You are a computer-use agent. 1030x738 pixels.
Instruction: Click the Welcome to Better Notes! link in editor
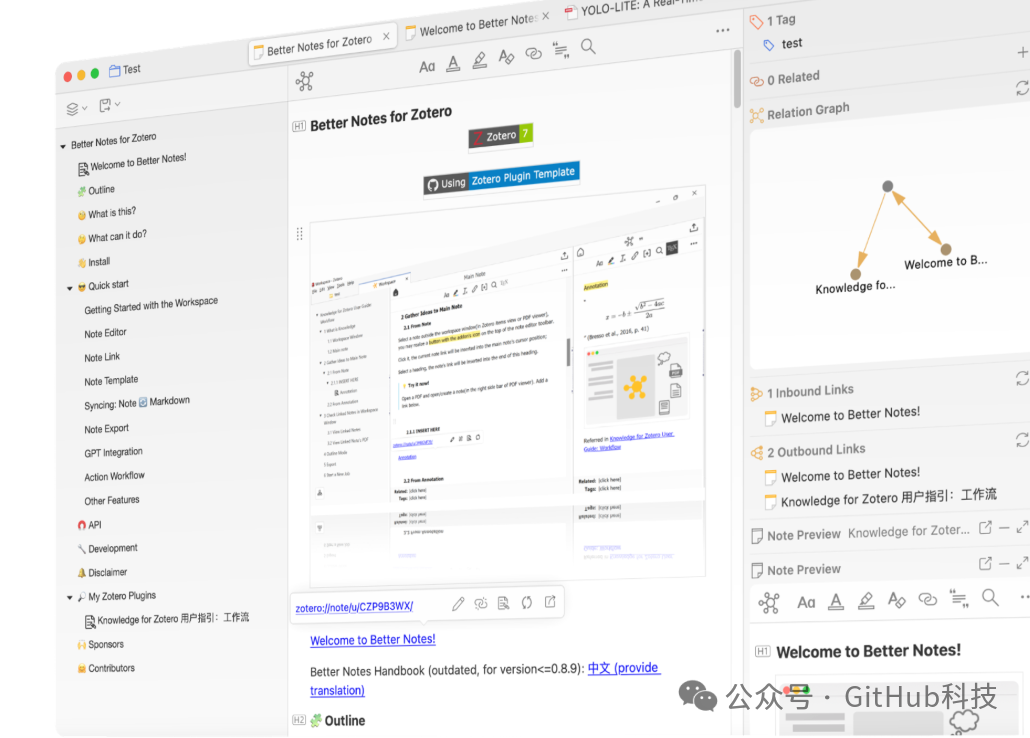coord(372,640)
